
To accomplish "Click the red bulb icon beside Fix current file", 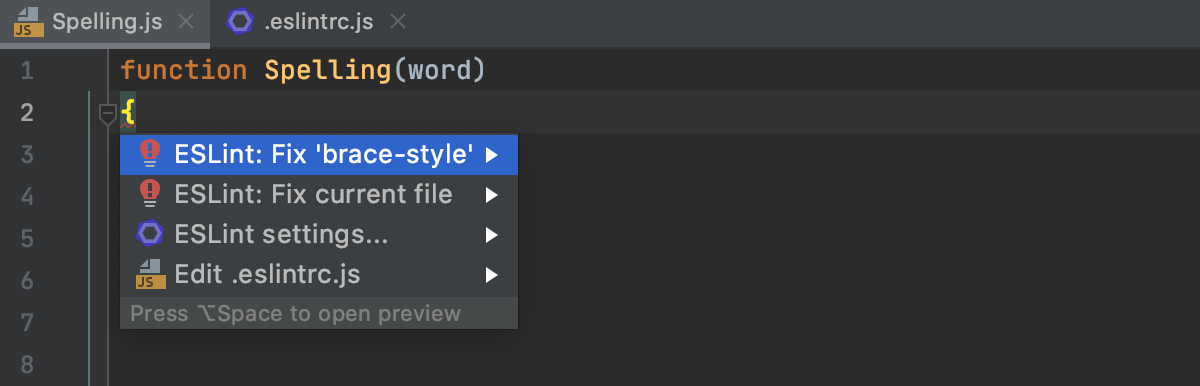I will 149,193.
